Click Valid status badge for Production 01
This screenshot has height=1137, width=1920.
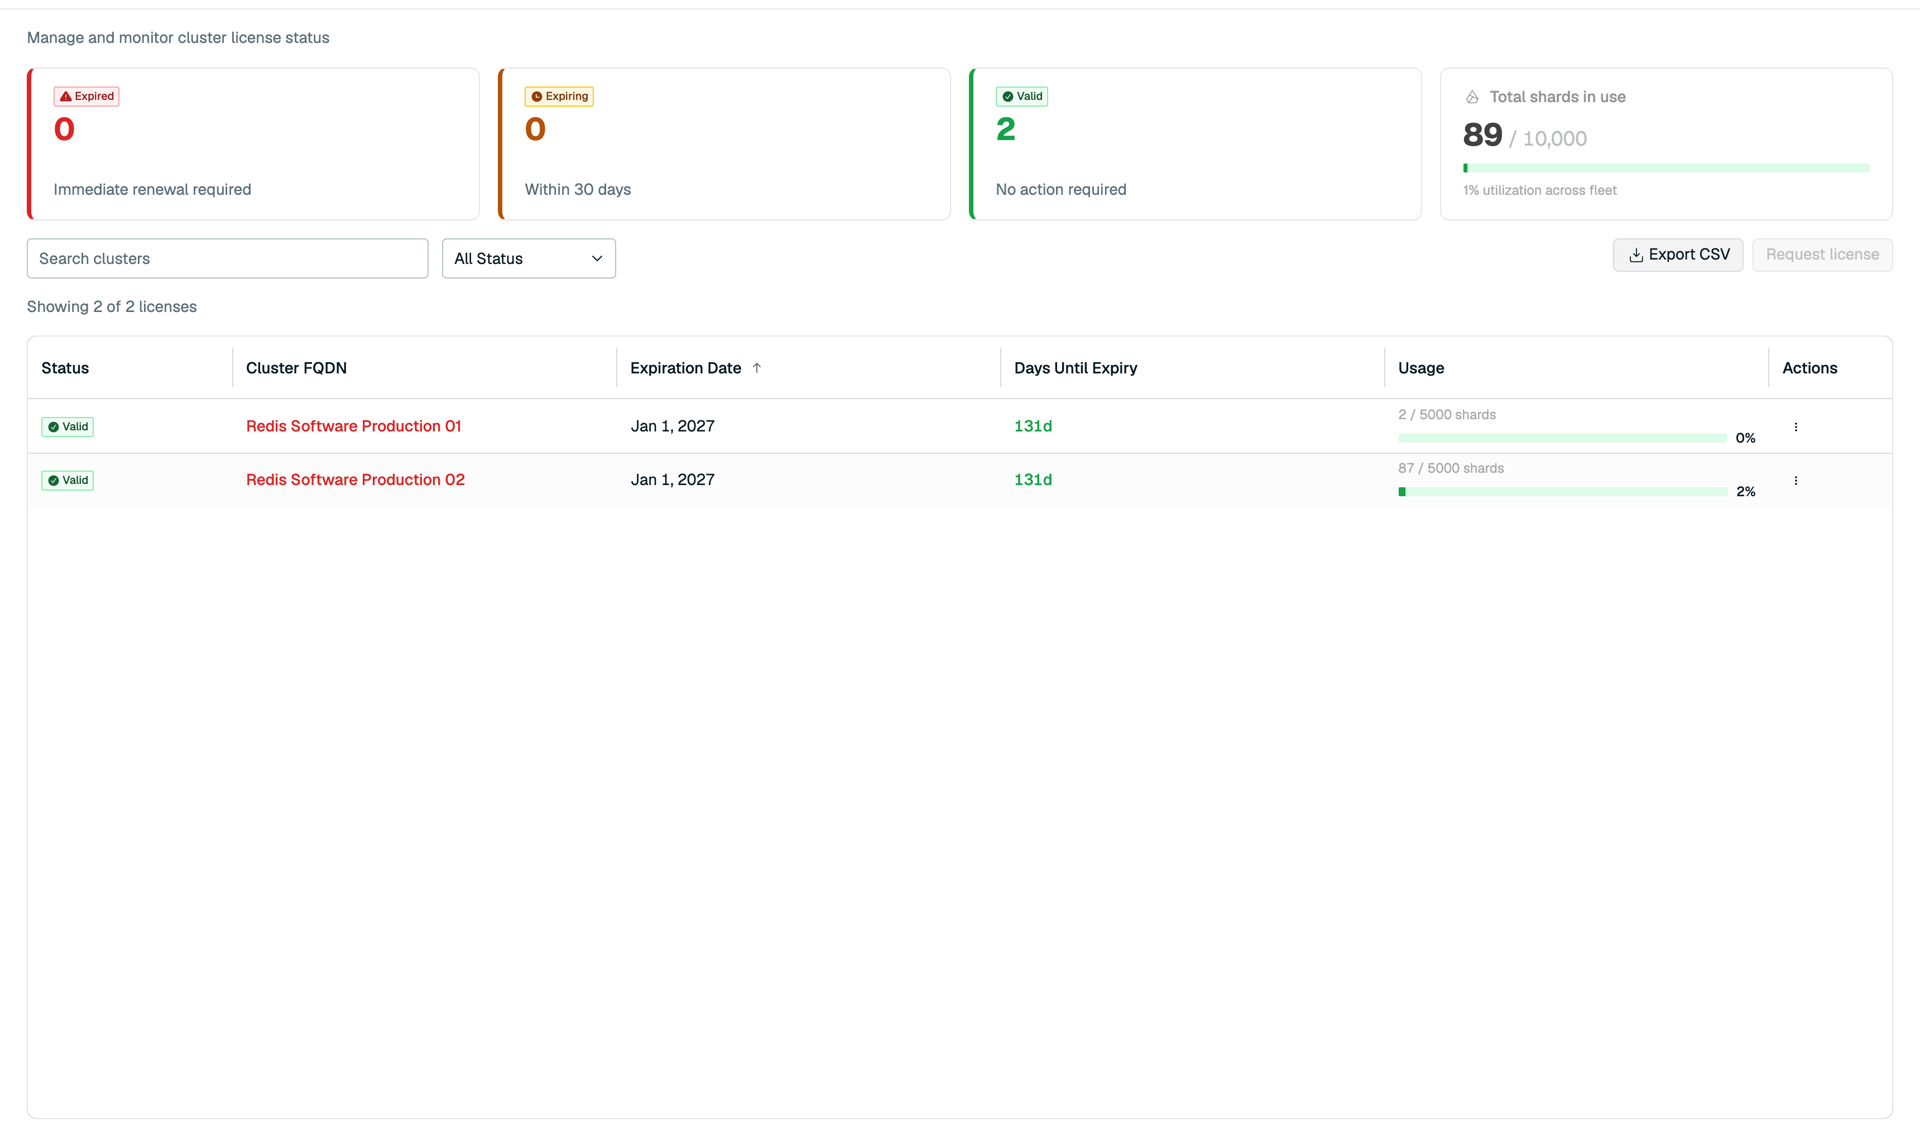(x=67, y=427)
